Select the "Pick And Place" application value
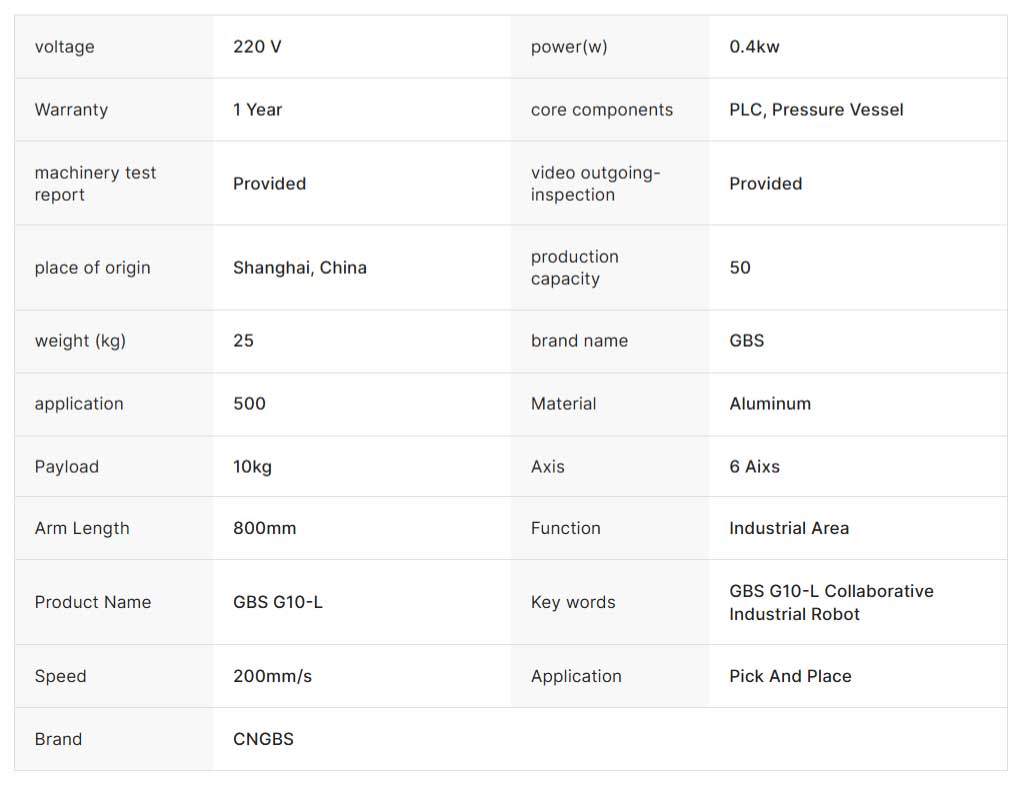 click(790, 677)
